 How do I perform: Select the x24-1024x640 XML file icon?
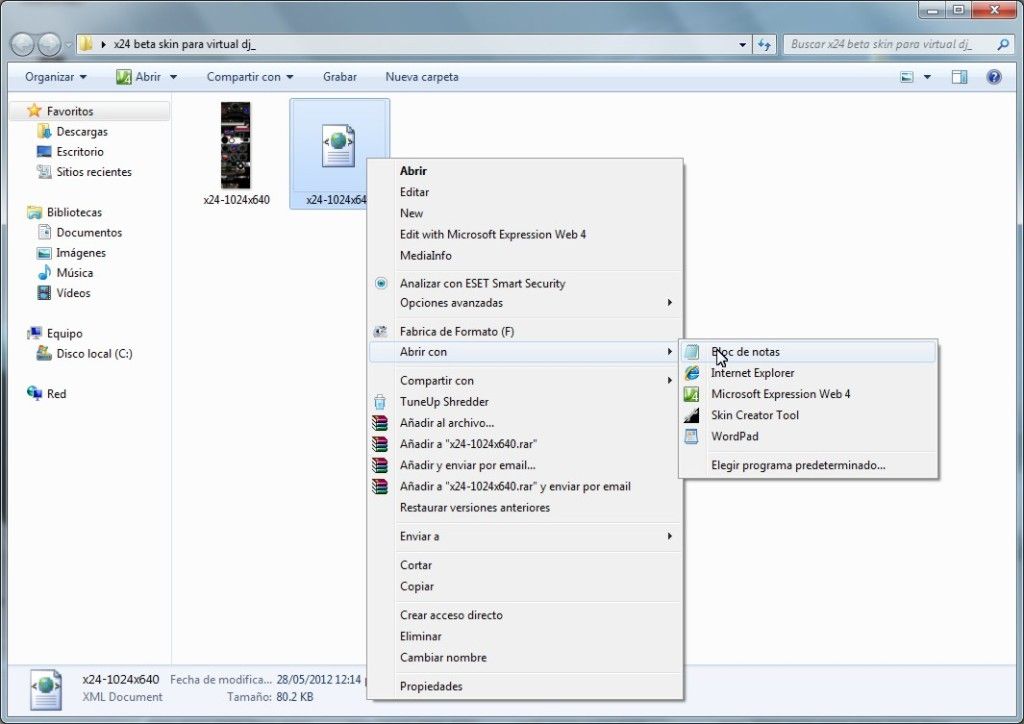338,146
